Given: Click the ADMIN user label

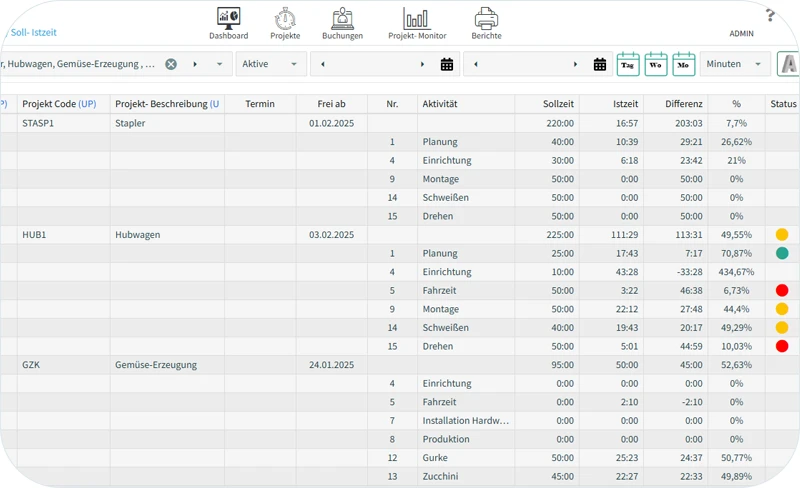Looking at the screenshot, I should (x=741, y=34).
